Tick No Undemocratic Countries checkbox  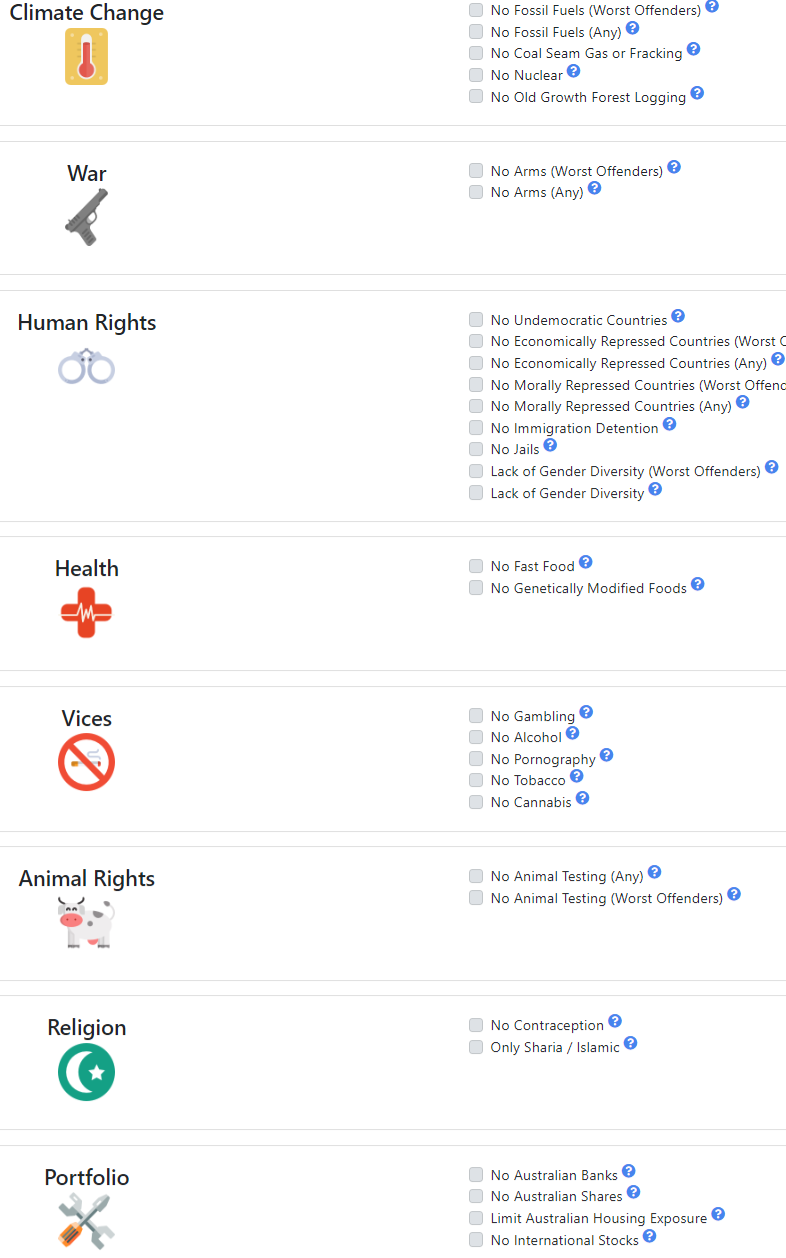pyautogui.click(x=476, y=320)
